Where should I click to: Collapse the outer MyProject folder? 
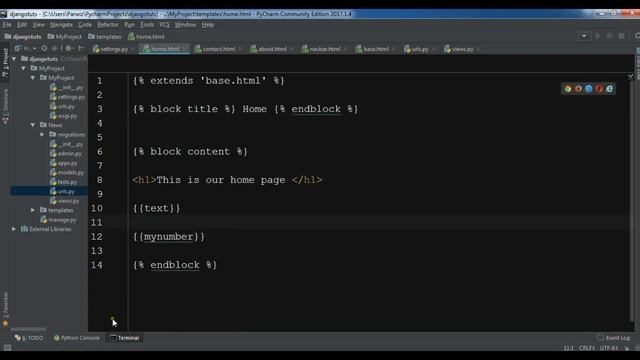point(24,68)
